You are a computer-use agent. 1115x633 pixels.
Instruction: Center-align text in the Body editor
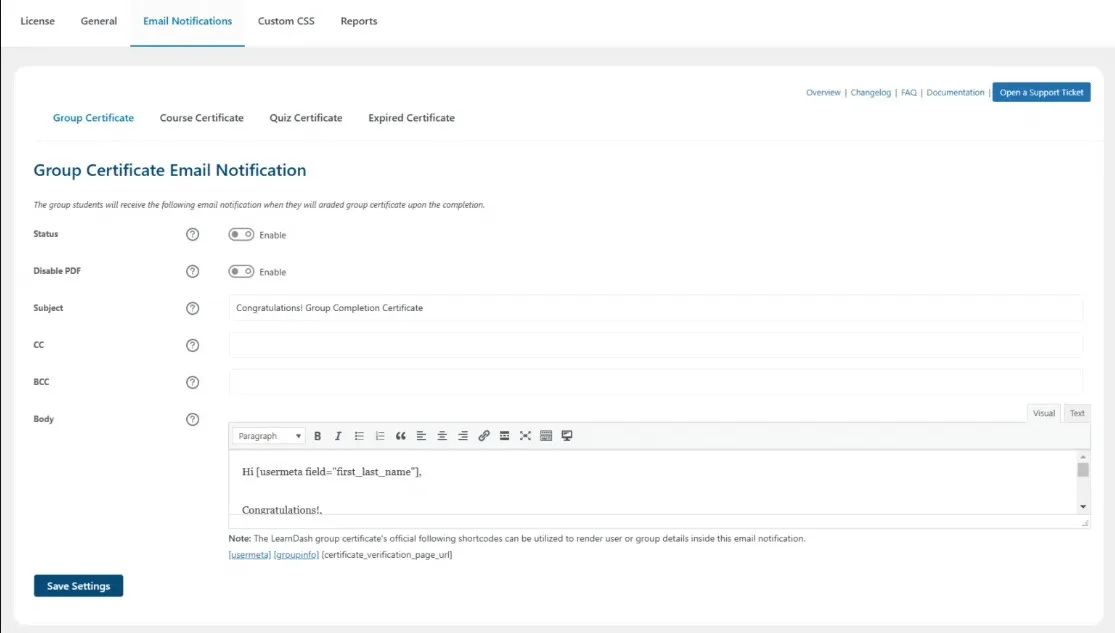pos(442,436)
